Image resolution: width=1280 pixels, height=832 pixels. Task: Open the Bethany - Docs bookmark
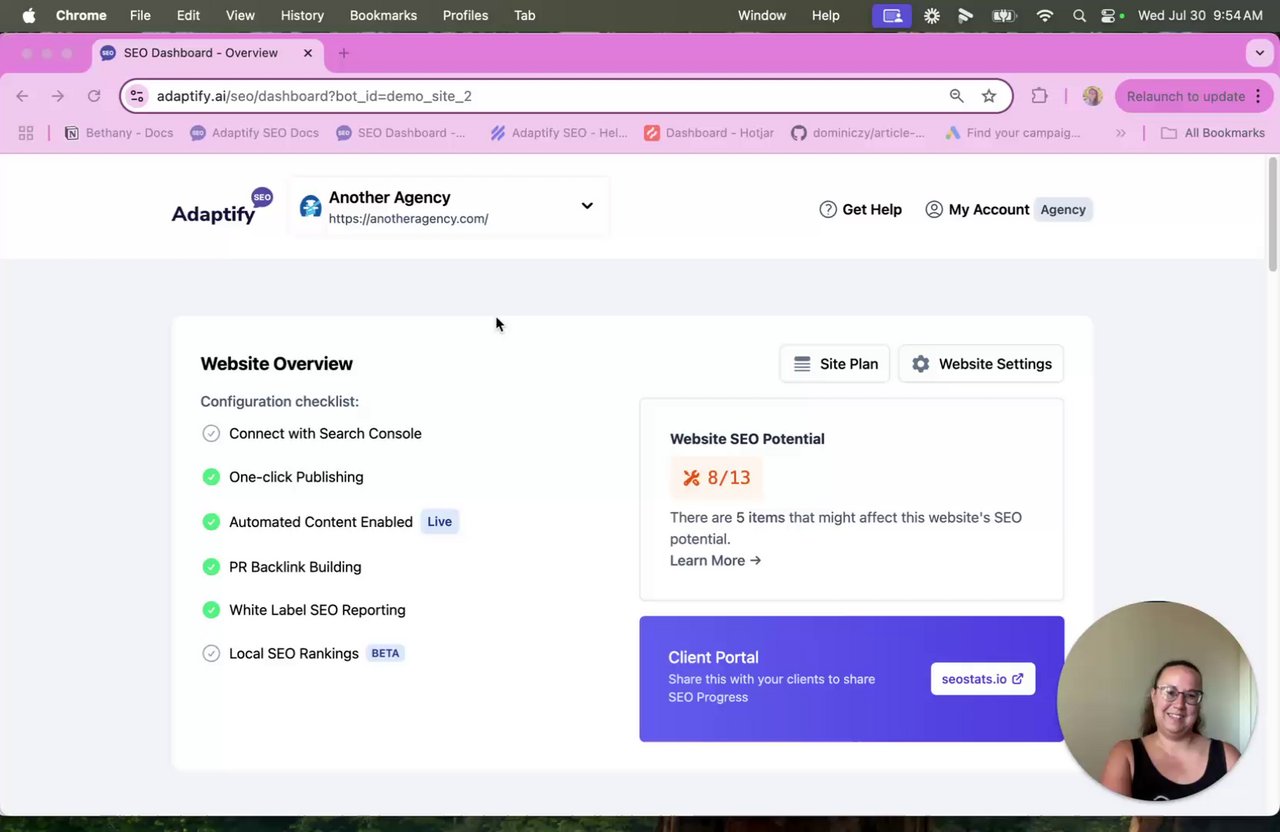(119, 133)
